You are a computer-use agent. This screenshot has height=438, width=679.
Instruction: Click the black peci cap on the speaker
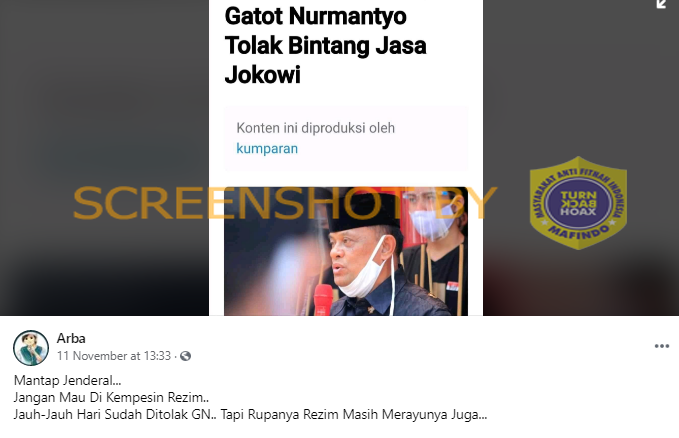coord(363,212)
